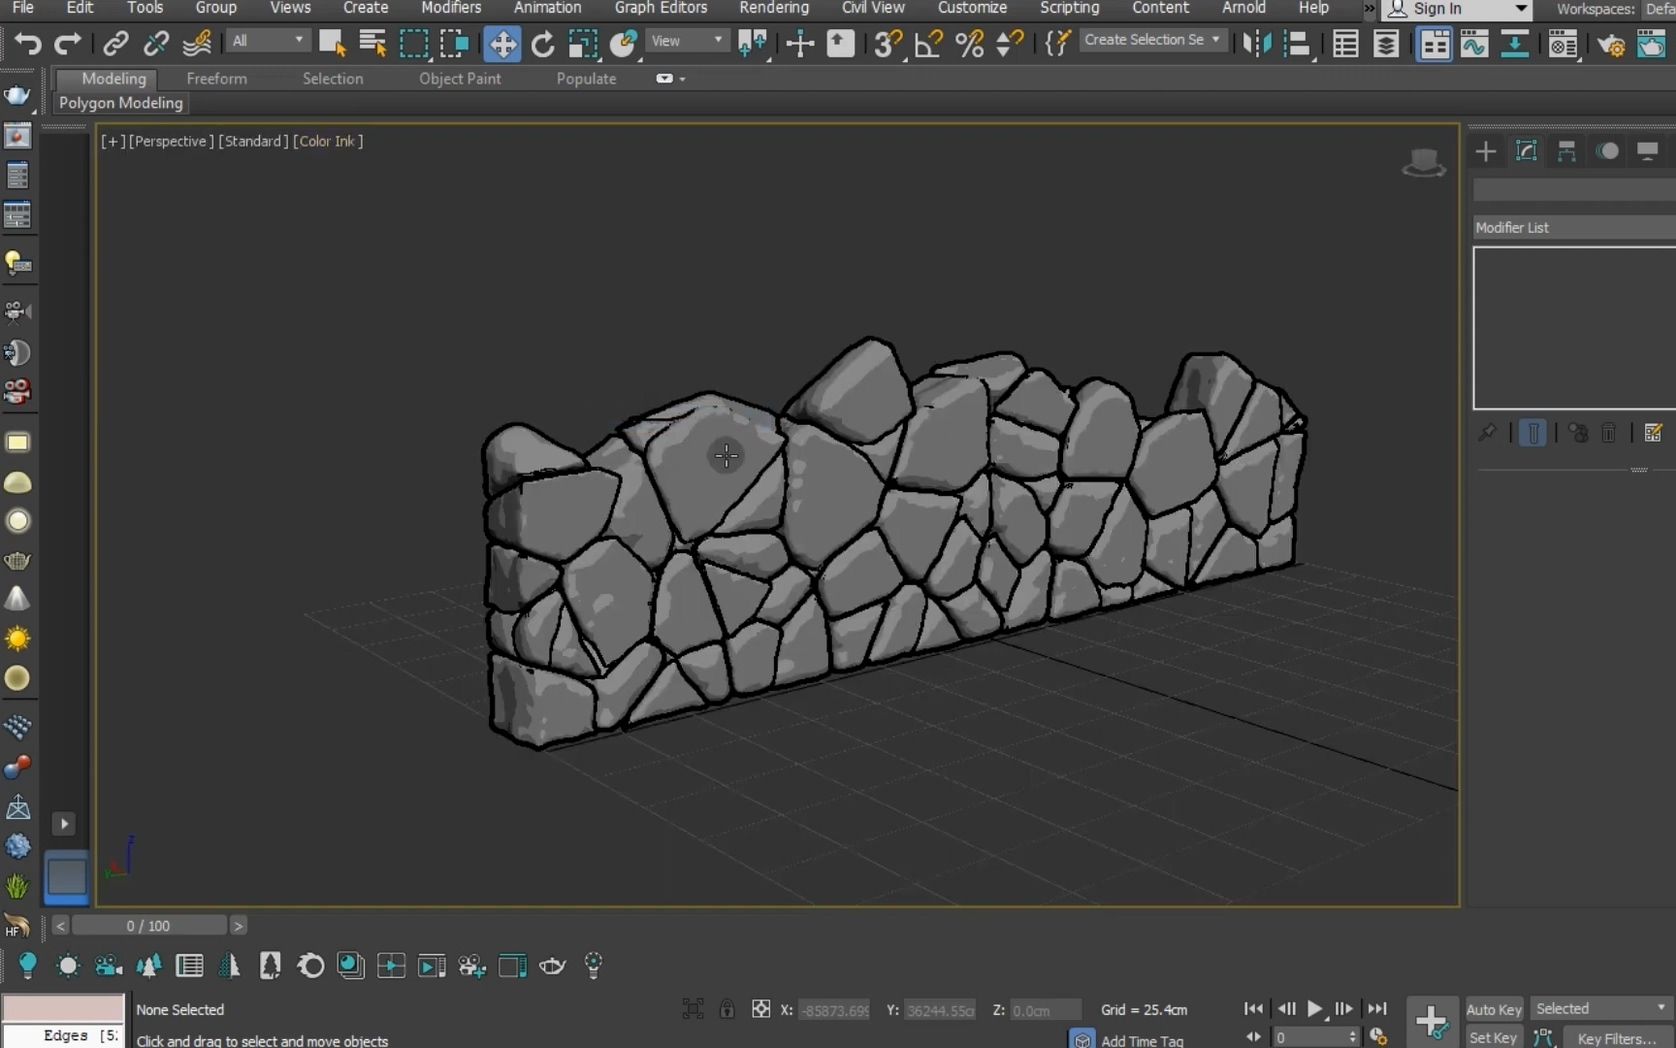The height and width of the screenshot is (1048, 1676).
Task: Open the All selection filter dropdown
Action: click(x=267, y=41)
